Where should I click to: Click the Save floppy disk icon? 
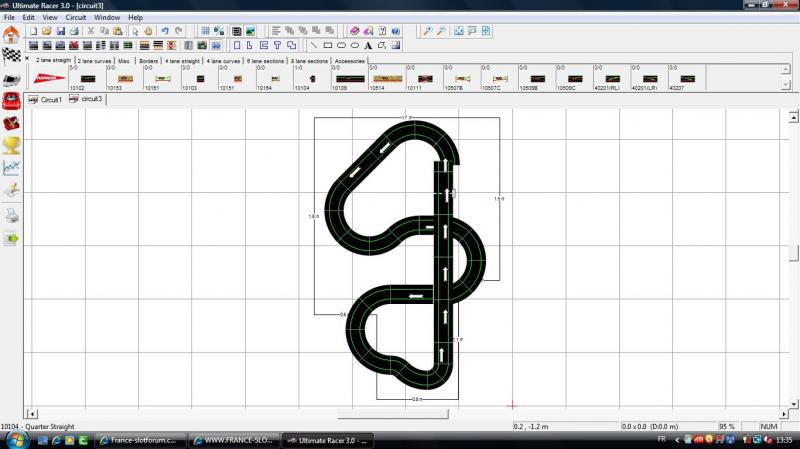coord(60,31)
